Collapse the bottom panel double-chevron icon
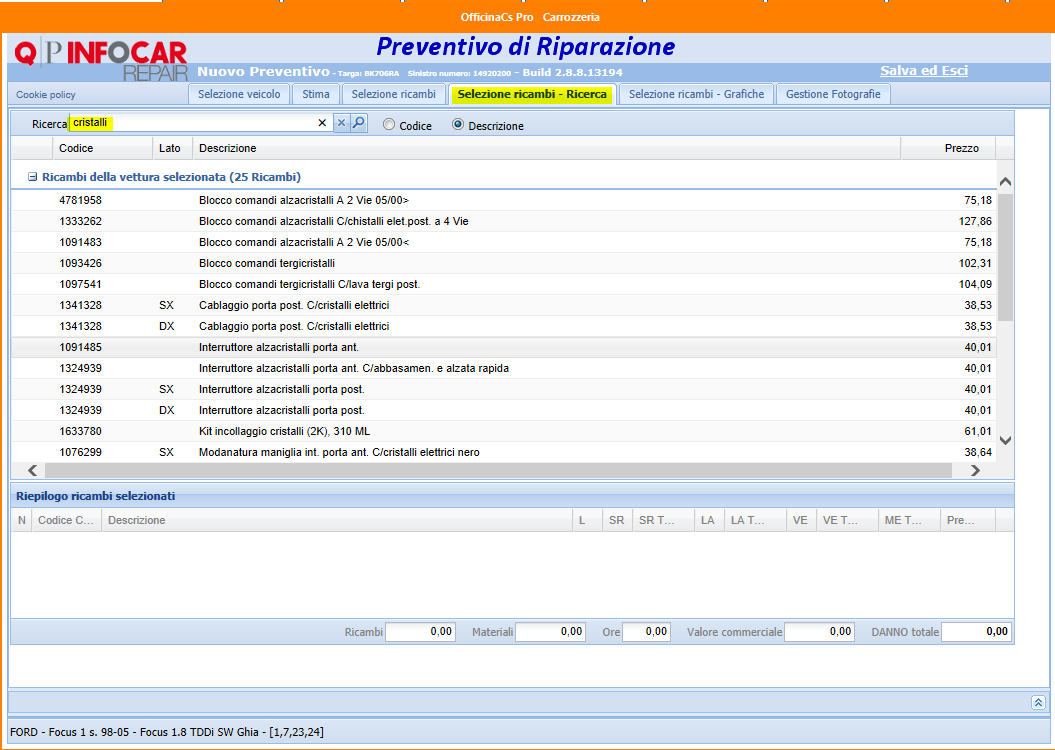1055x750 pixels. (x=1038, y=702)
